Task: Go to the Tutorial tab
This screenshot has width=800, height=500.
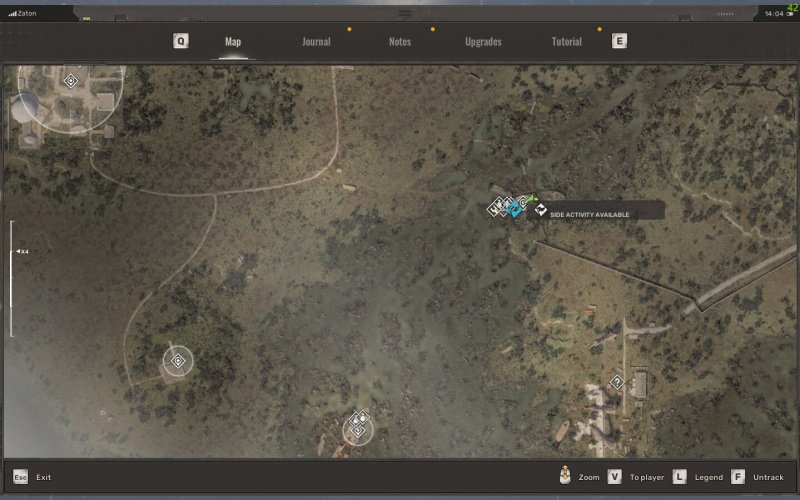Action: (567, 42)
